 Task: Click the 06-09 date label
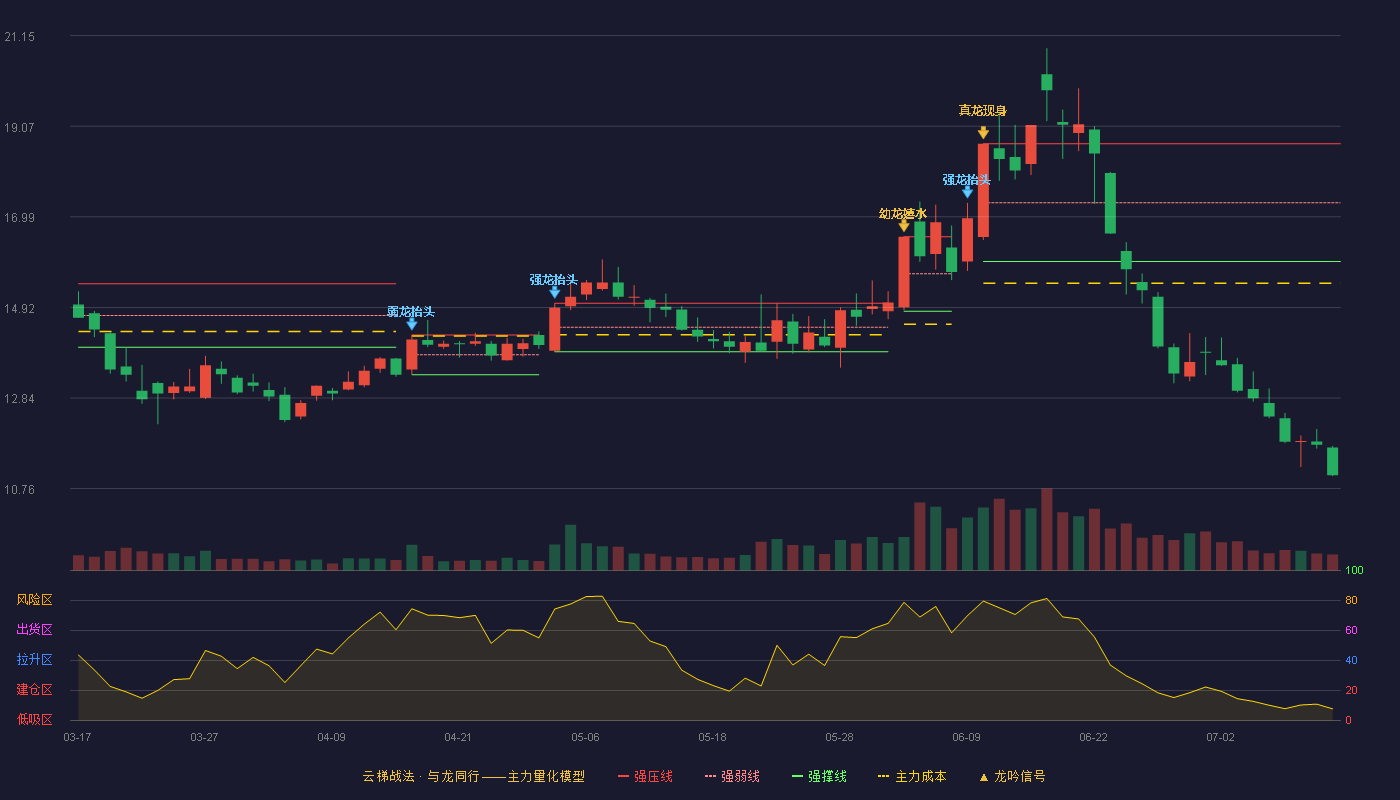coord(966,737)
